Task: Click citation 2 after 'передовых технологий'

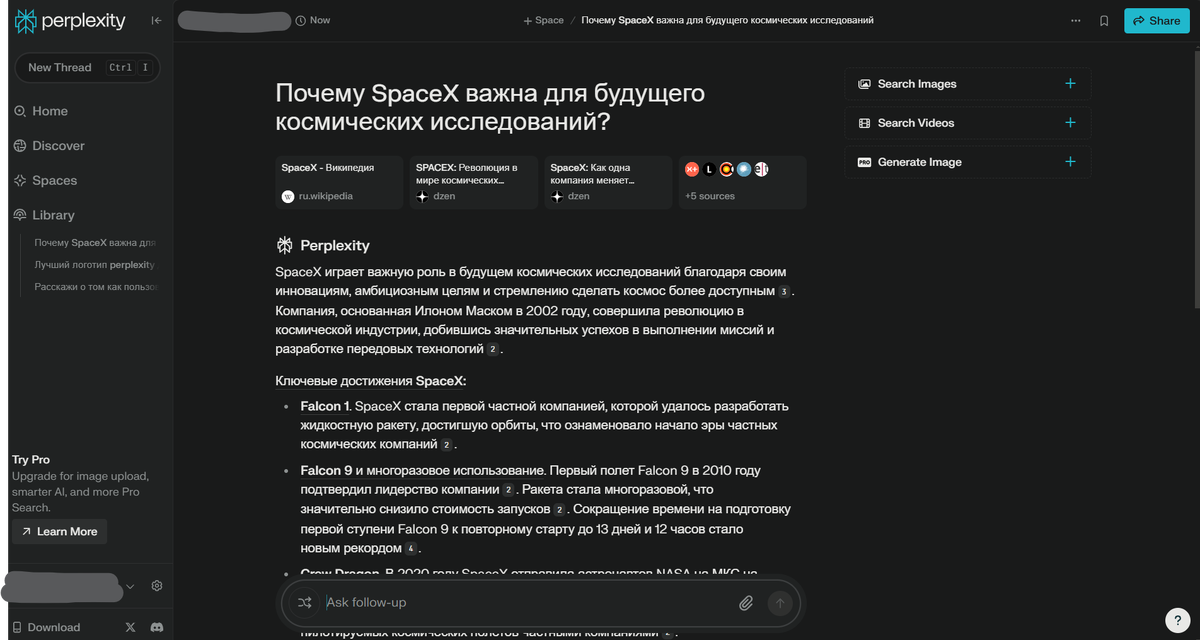Action: 492,350
